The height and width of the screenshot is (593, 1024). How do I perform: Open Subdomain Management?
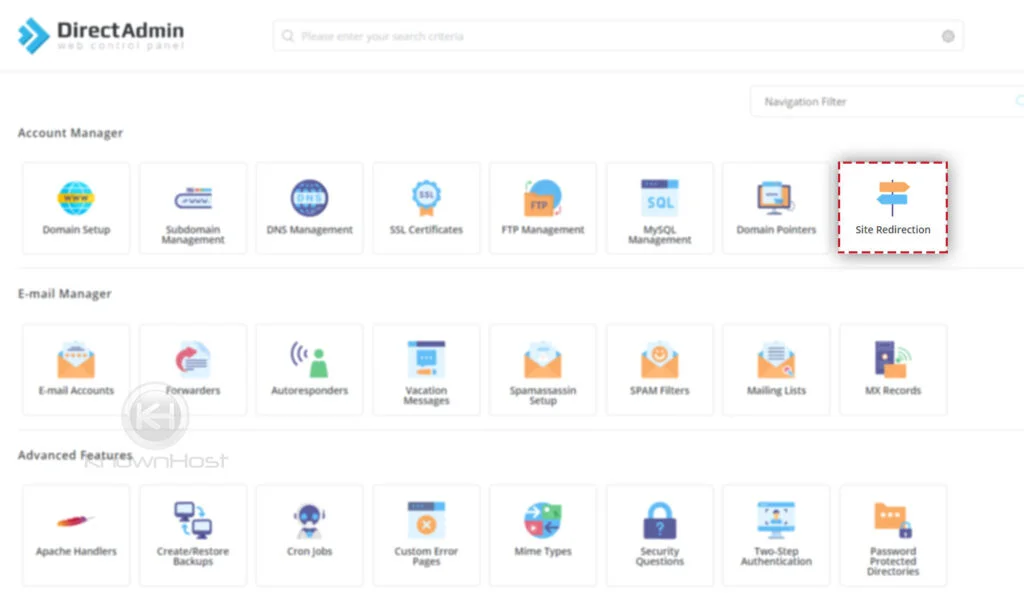(x=193, y=208)
